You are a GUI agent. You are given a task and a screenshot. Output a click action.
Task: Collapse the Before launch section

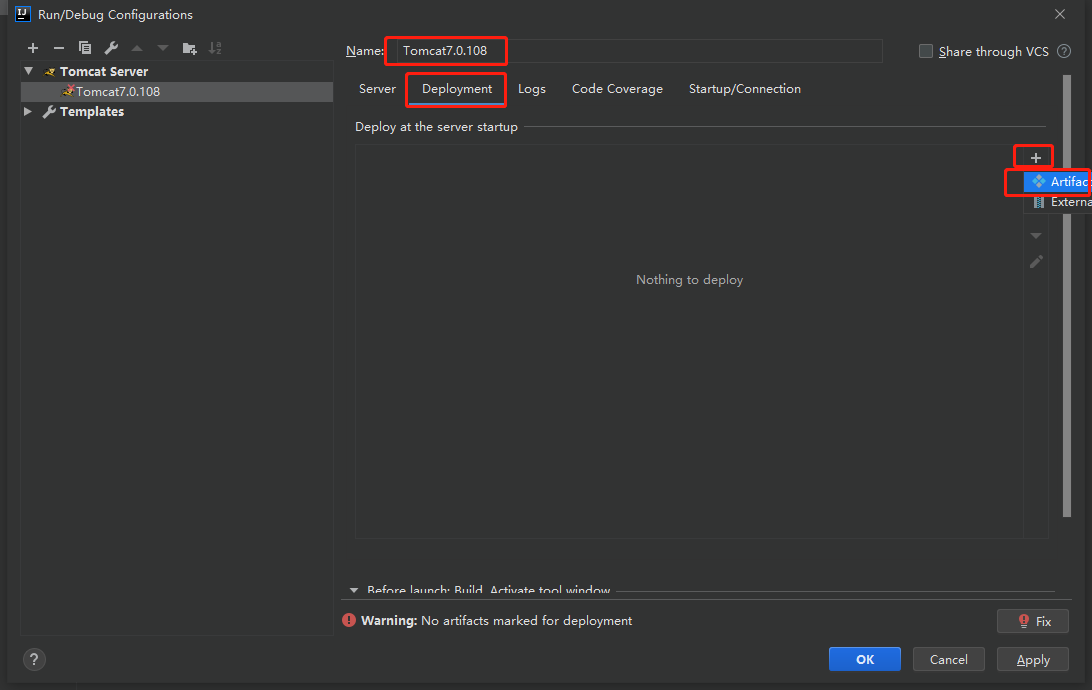(354, 590)
